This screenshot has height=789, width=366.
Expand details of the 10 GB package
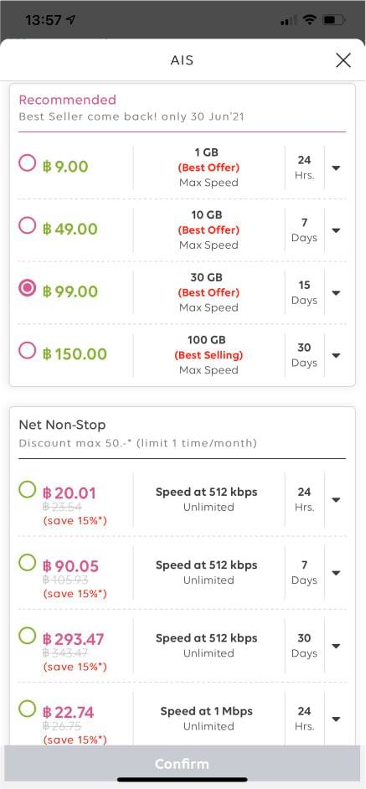[336, 230]
